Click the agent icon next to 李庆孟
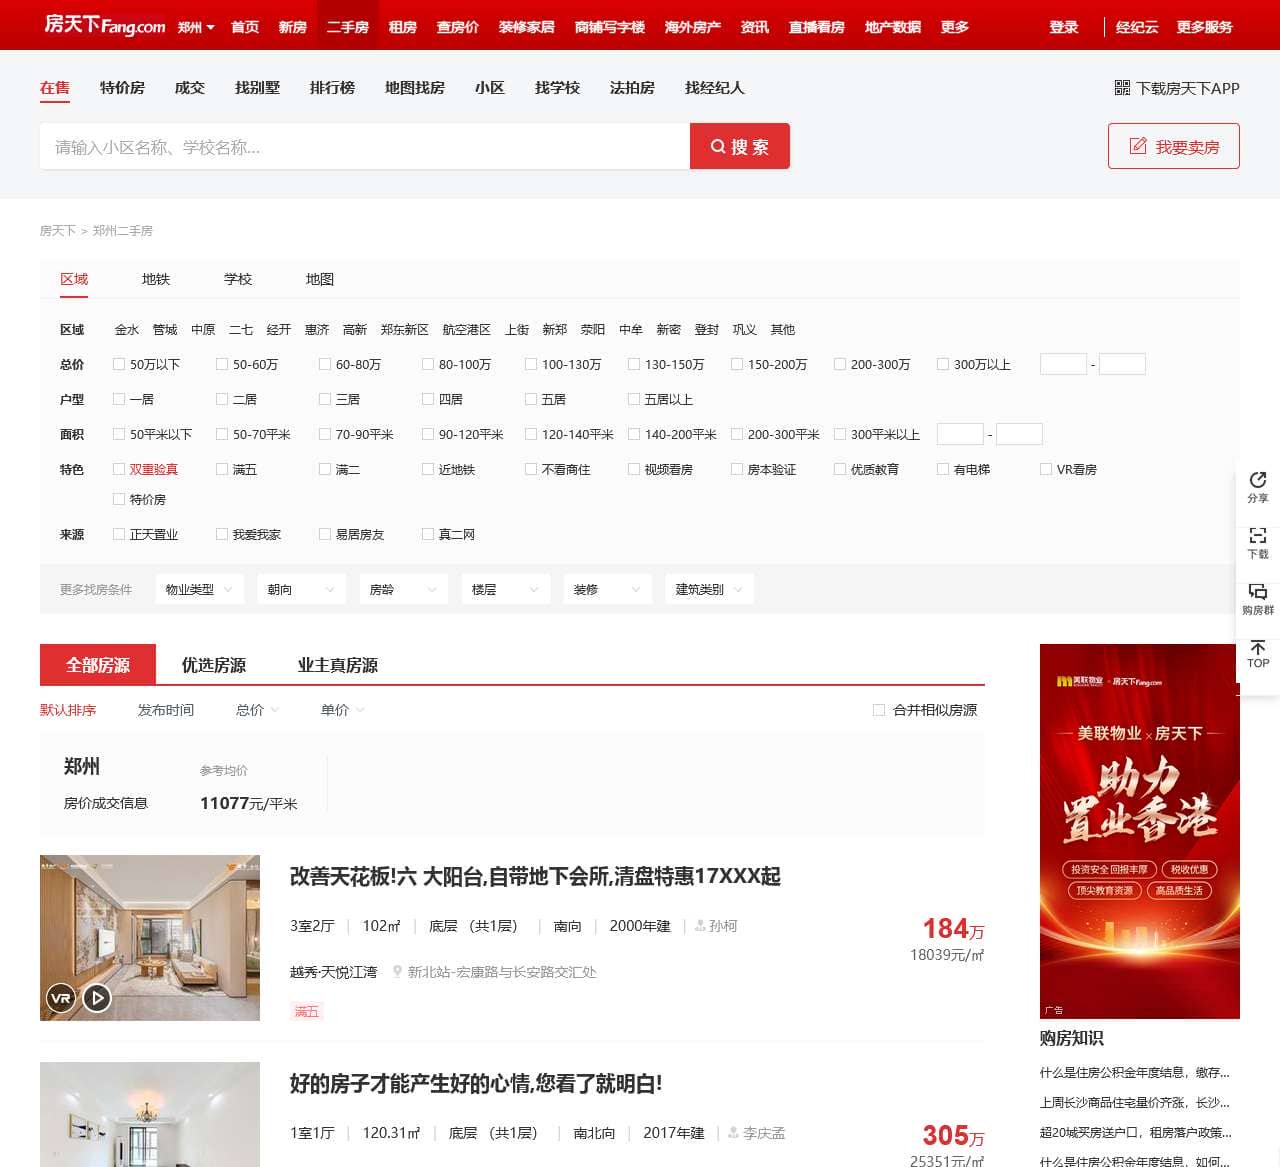The height and width of the screenshot is (1167, 1280). [x=734, y=1133]
